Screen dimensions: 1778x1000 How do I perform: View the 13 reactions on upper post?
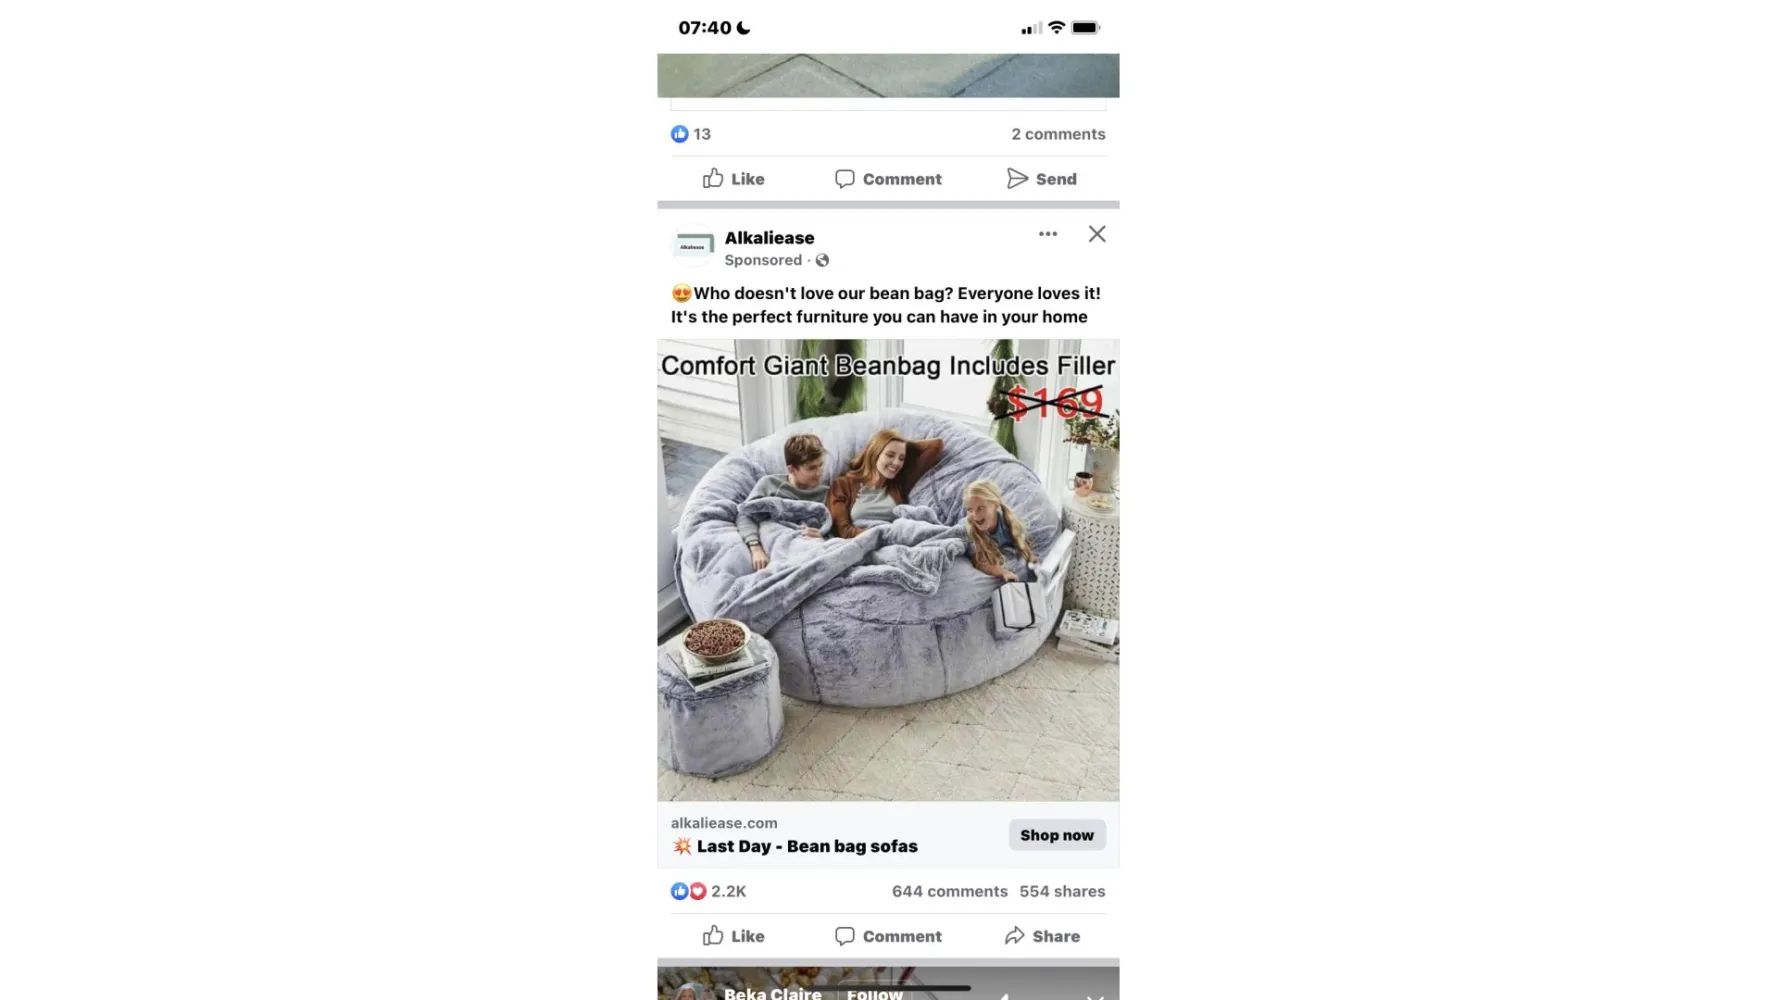[691, 134]
